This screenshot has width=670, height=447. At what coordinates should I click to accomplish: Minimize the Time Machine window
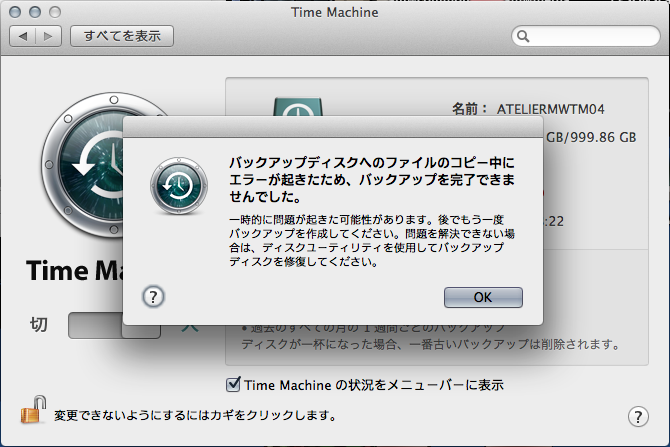(33, 12)
